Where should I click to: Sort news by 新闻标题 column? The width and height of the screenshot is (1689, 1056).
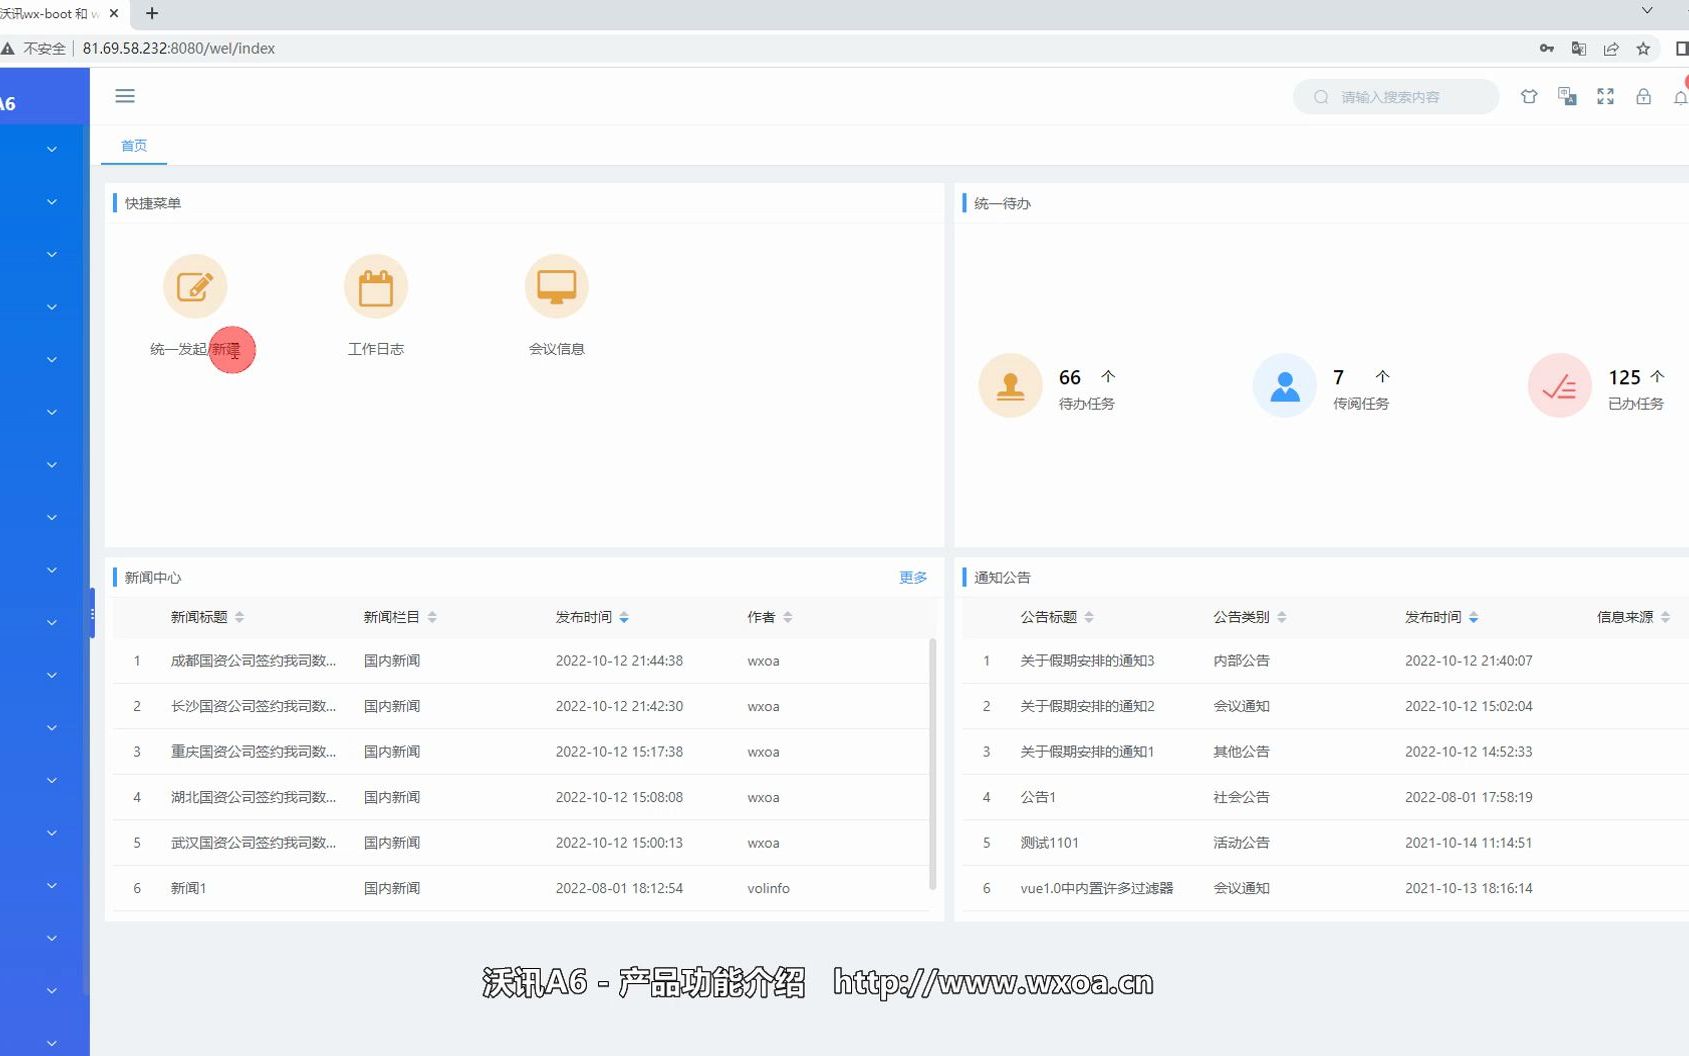pos(240,617)
